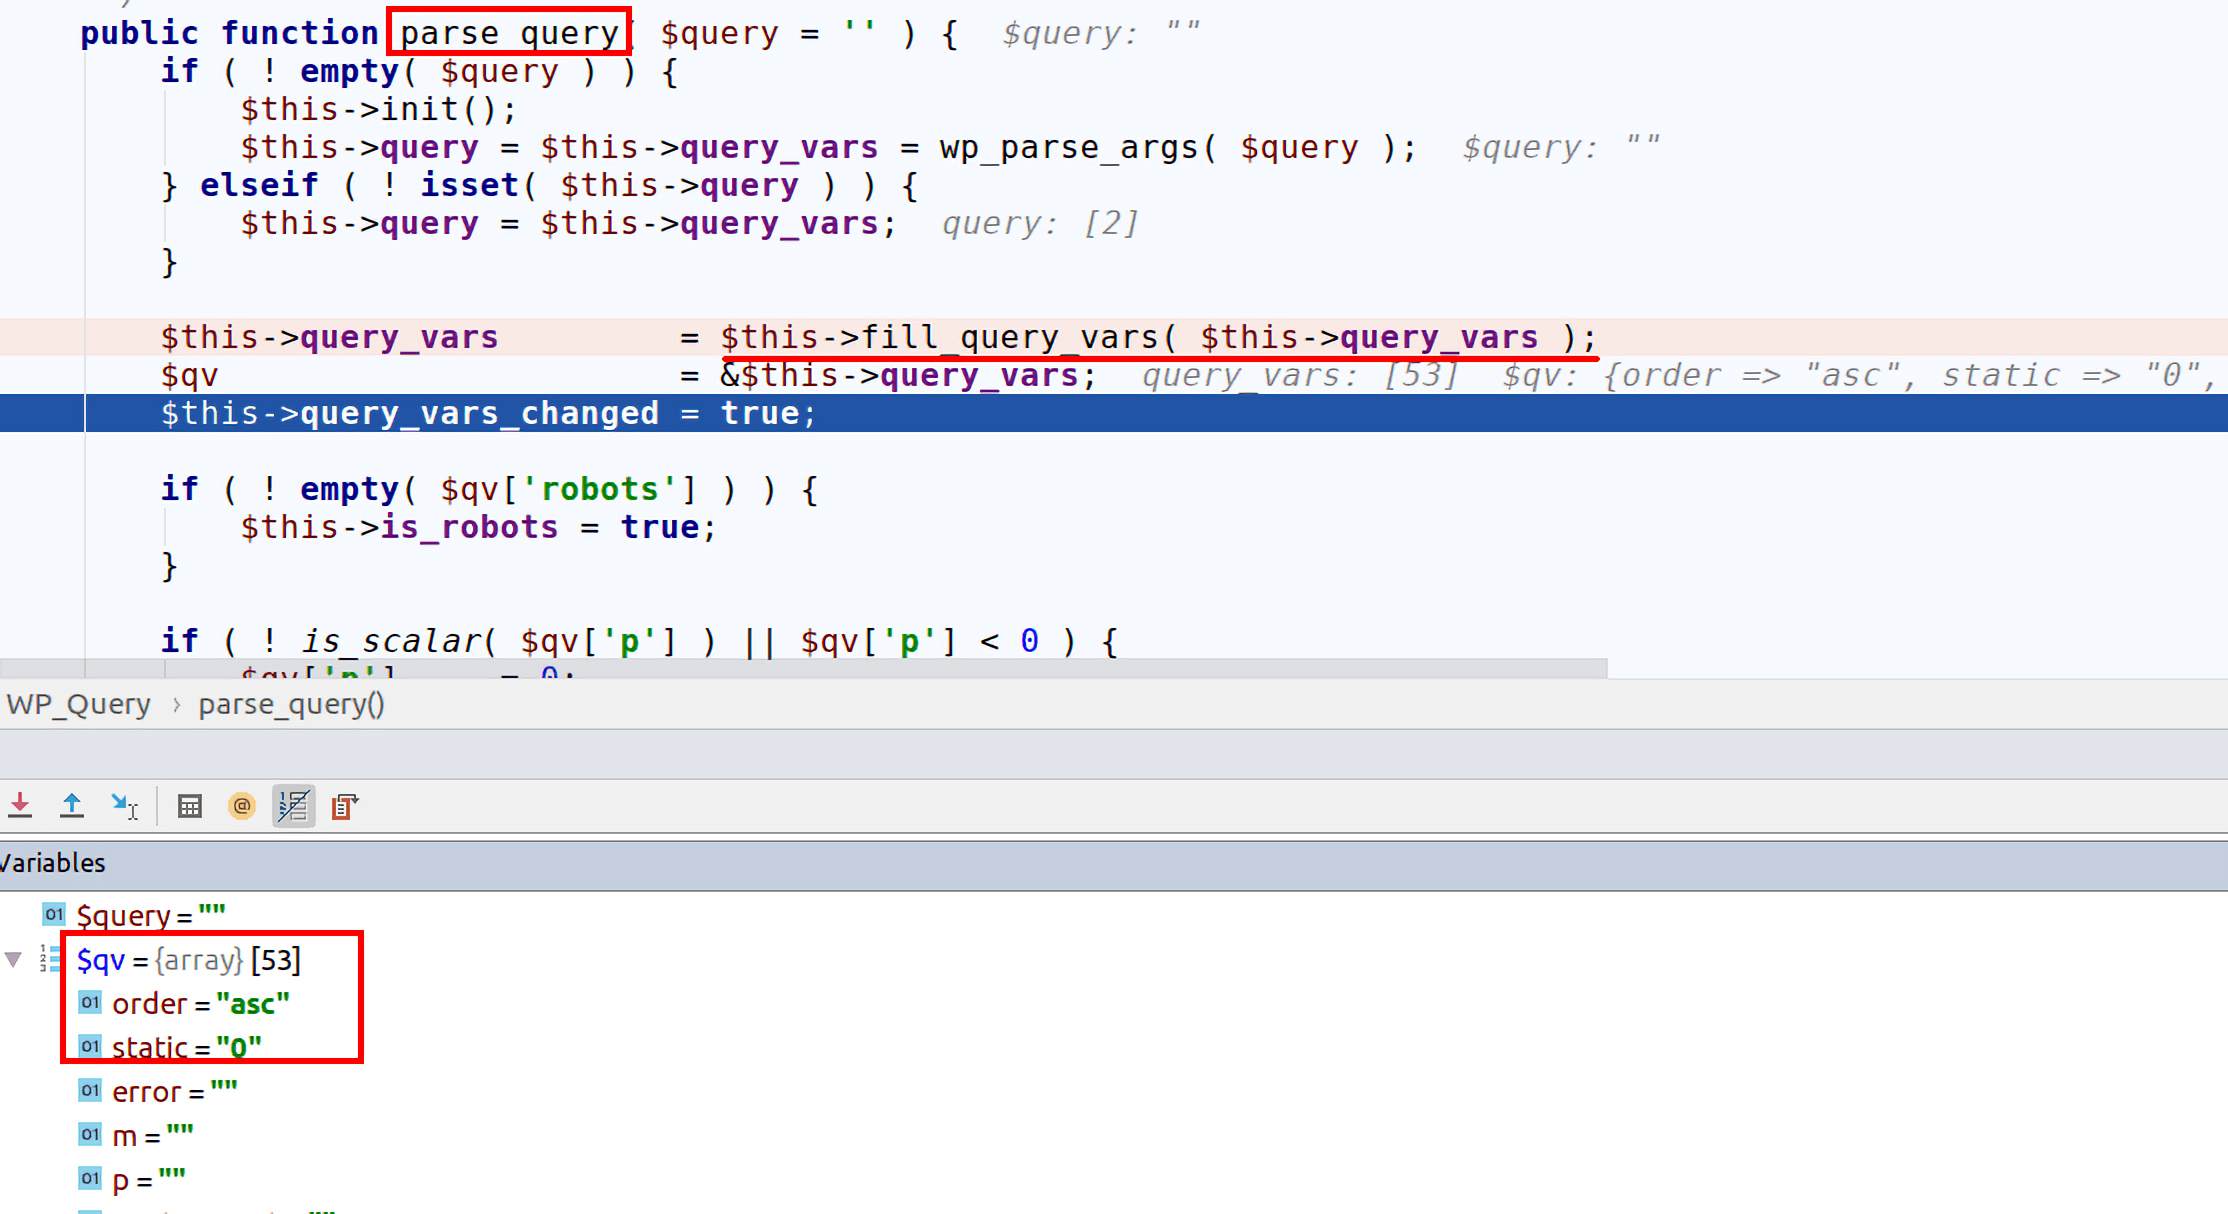Collapse the $qv array node
The image size is (2228, 1214).
pos(13,960)
